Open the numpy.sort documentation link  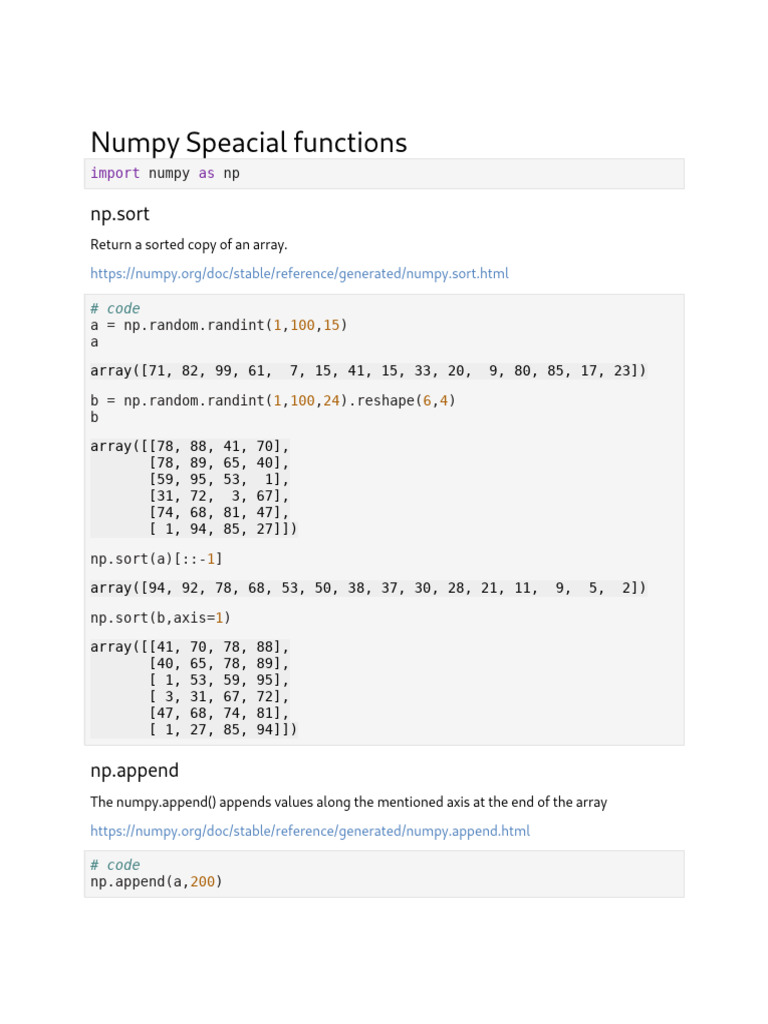[x=299, y=273]
